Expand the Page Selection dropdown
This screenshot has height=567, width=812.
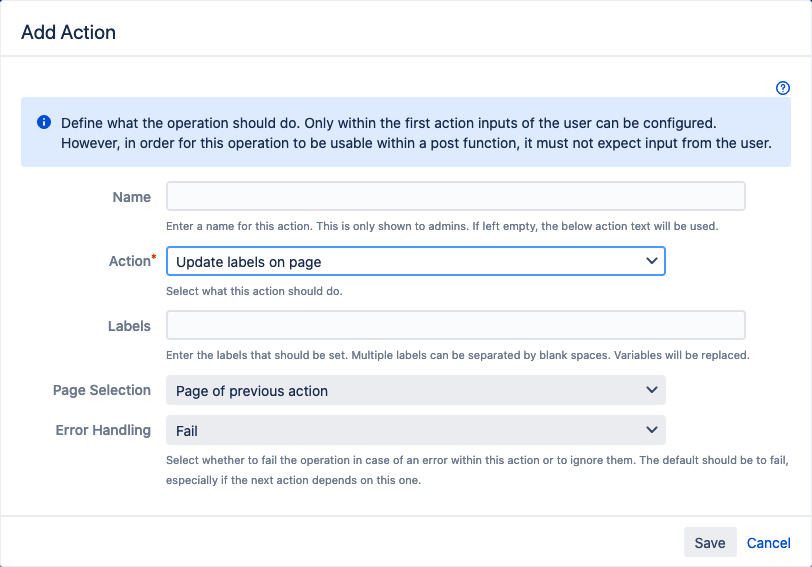(415, 390)
